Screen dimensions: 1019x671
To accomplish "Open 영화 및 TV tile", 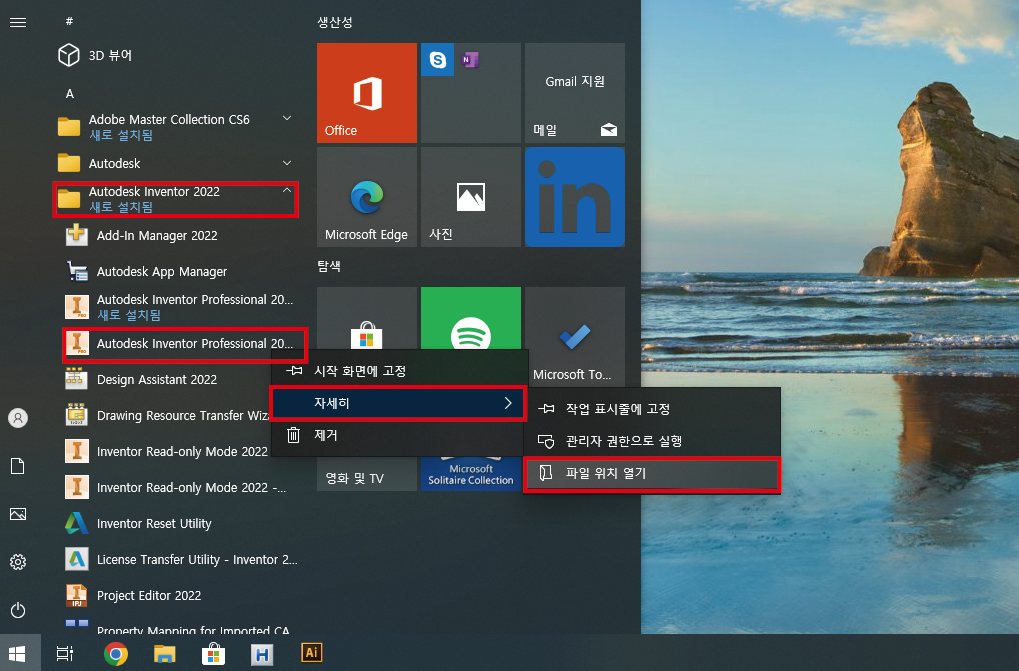I will [367, 474].
